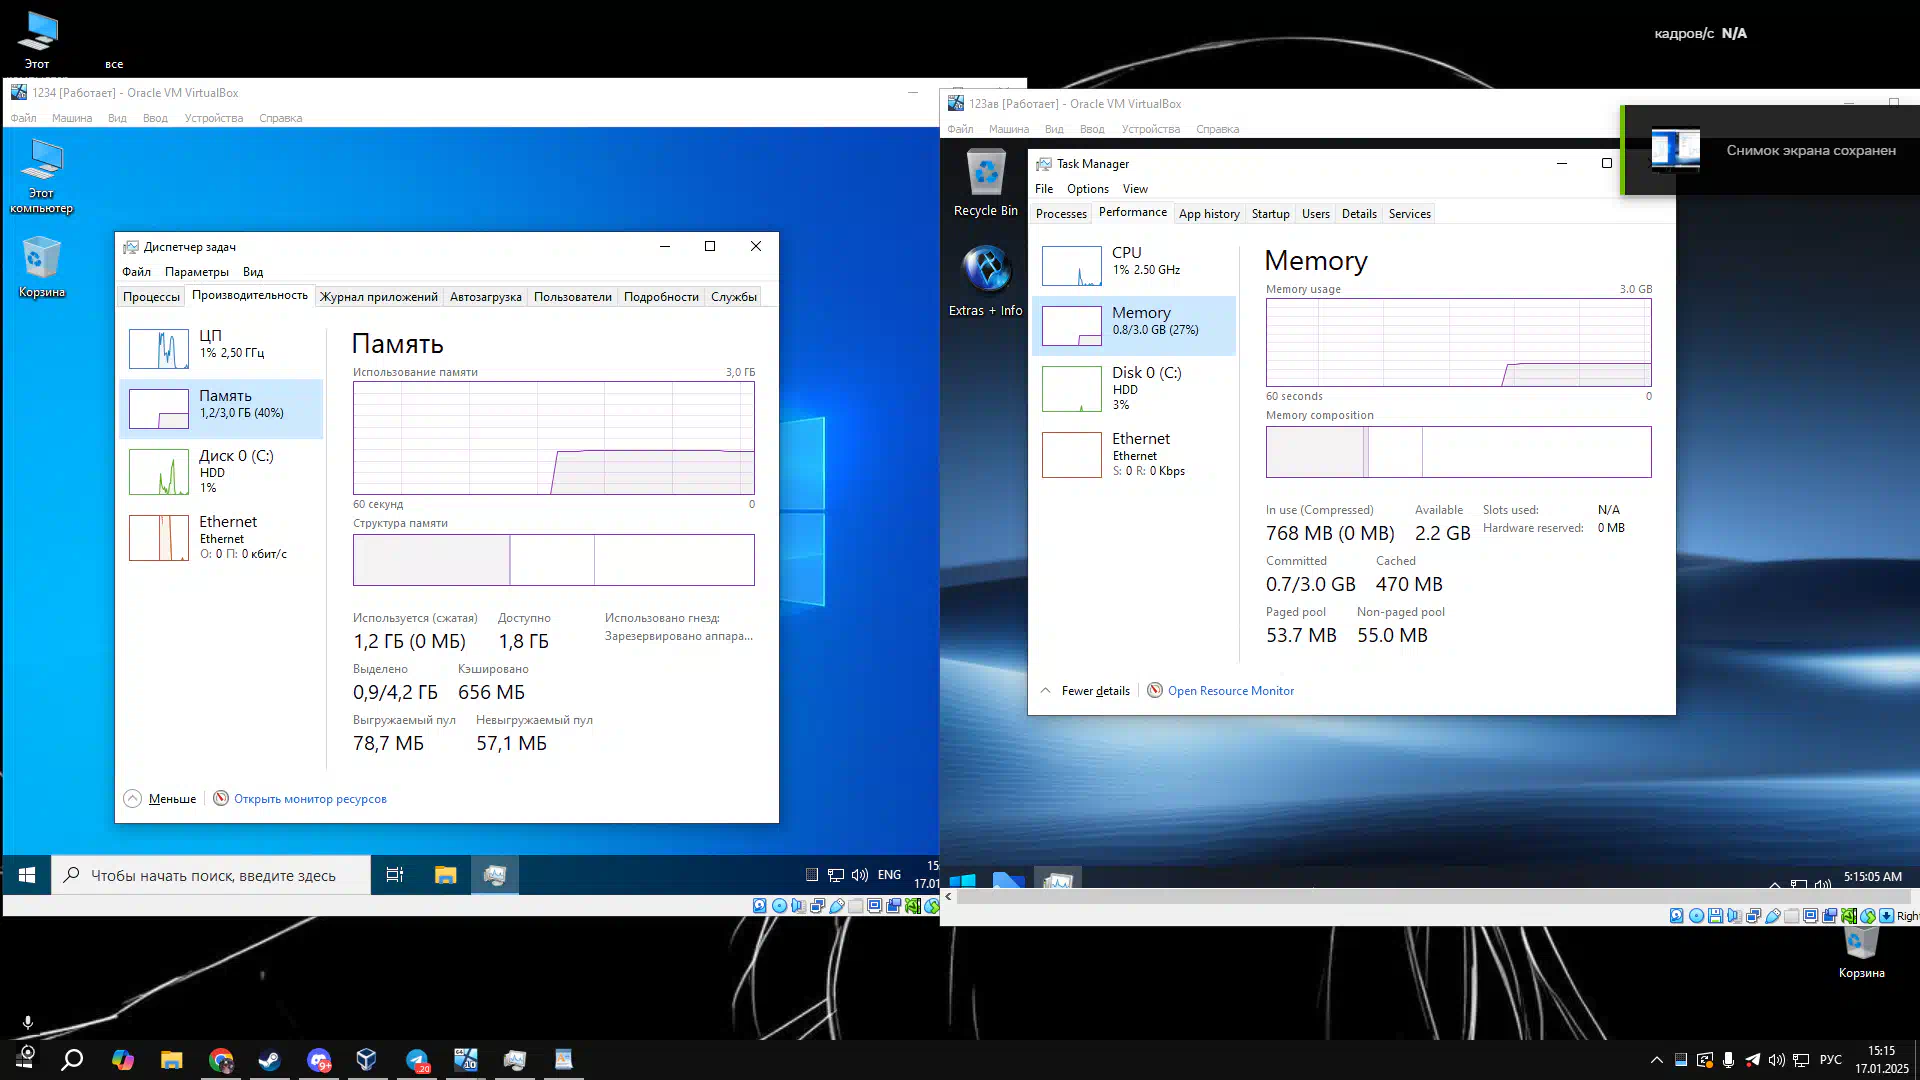Click РУС language indicator on host taskbar

(x=1830, y=1060)
